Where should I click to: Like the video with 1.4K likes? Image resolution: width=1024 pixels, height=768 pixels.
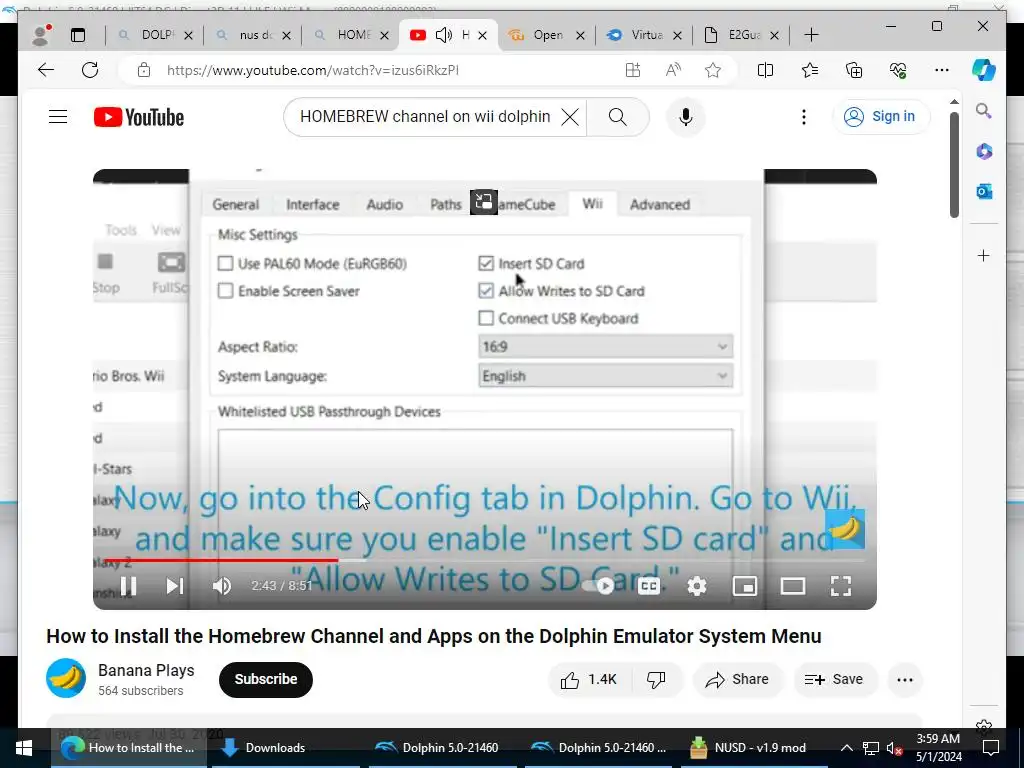click(588, 680)
